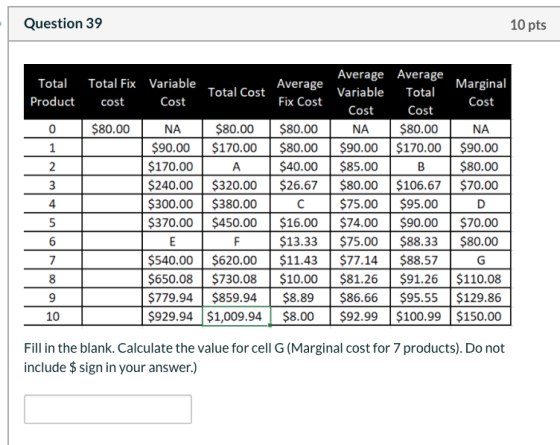Viewport: 560px width, 445px height.
Task: Select the $26.67 average fix cost cell
Action: point(301,185)
